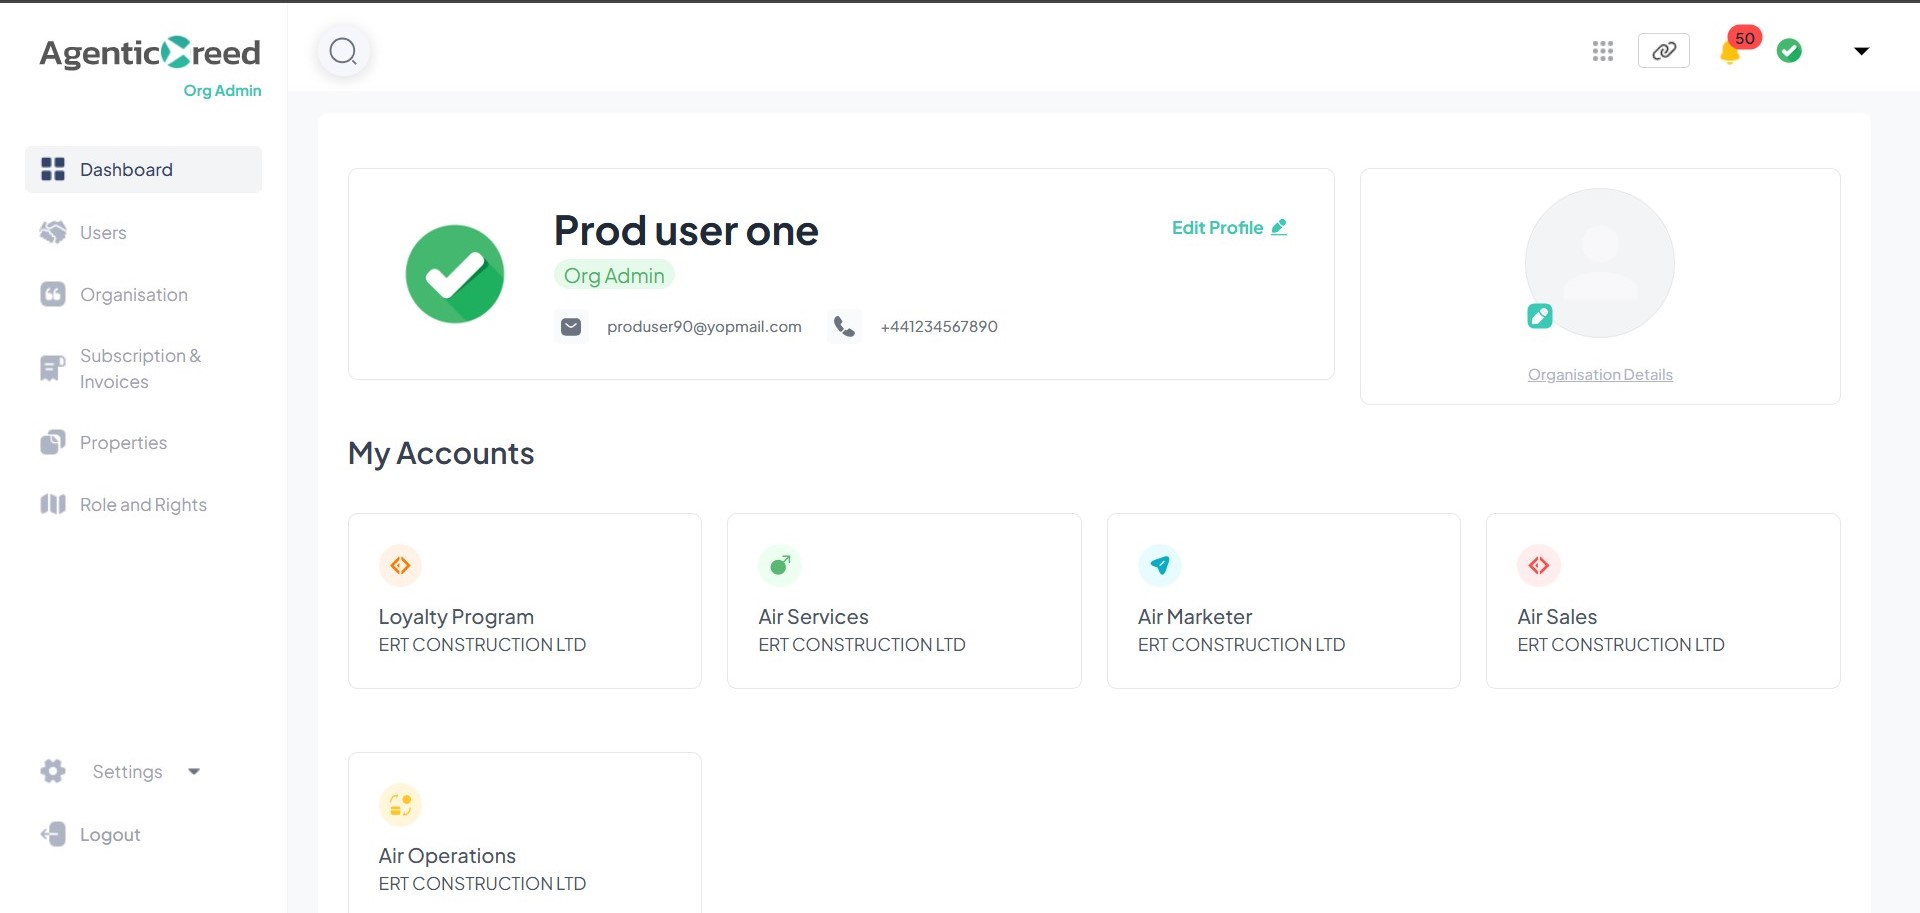Image resolution: width=1920 pixels, height=913 pixels.
Task: Expand the top-right account dropdown arrow
Action: 1861,51
